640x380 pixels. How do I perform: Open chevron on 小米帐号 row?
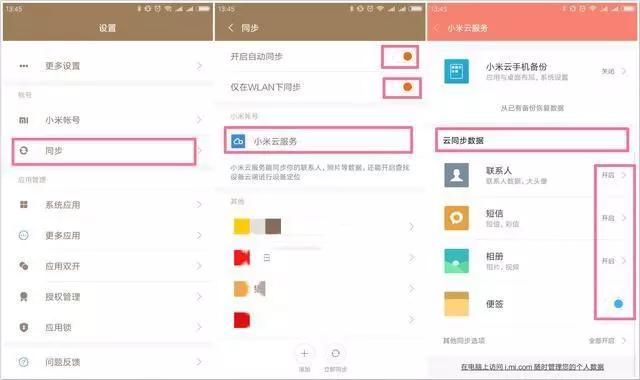tap(199, 120)
